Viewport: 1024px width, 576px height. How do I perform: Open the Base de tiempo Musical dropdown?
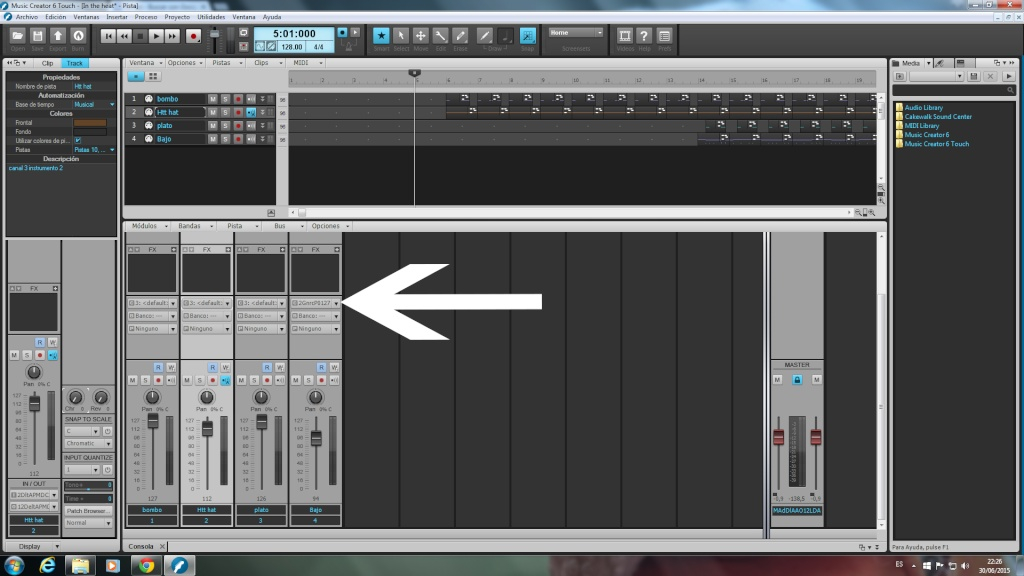[x=94, y=104]
